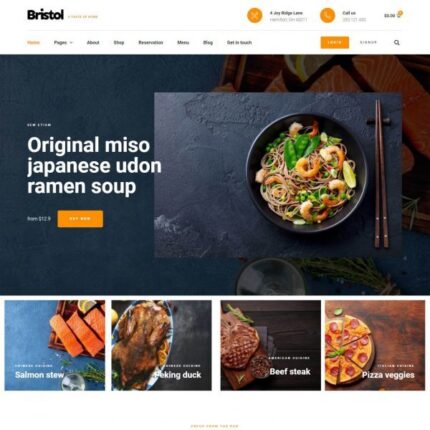Click the orange hero Get Now button

click(80, 219)
